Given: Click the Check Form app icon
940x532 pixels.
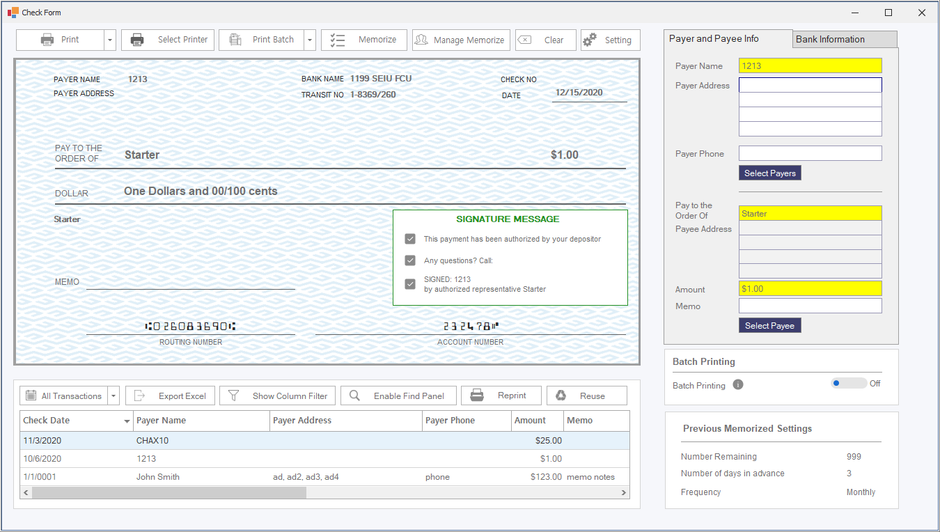Looking at the screenshot, I should pos(13,12).
